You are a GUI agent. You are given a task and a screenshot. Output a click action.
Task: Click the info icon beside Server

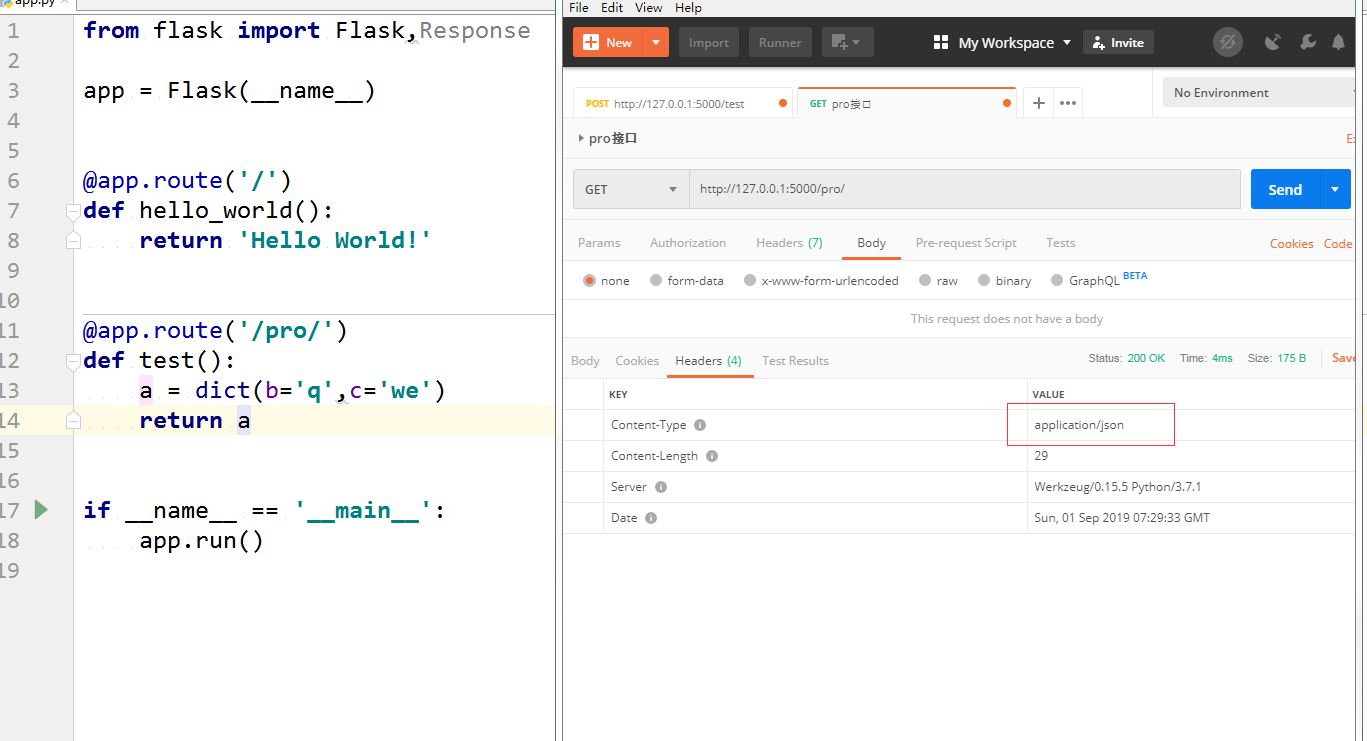(x=661, y=487)
